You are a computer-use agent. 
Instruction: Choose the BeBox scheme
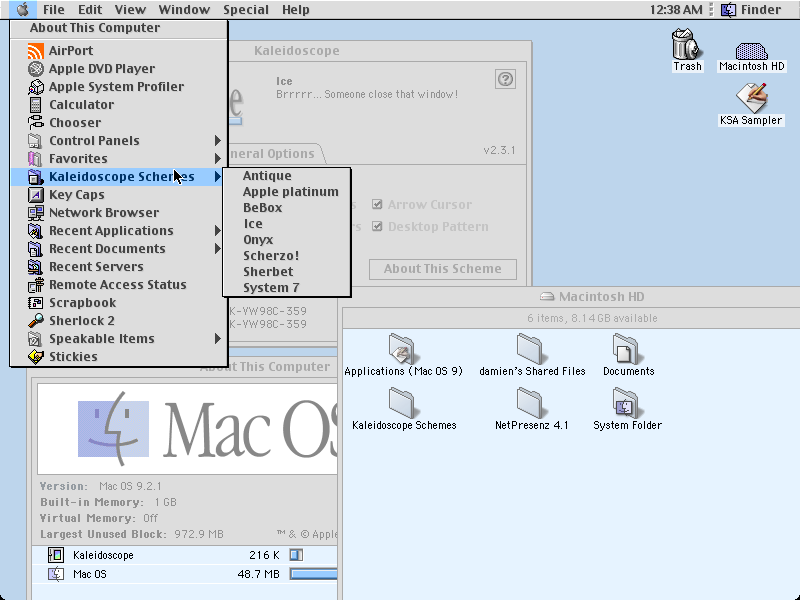[287, 208]
